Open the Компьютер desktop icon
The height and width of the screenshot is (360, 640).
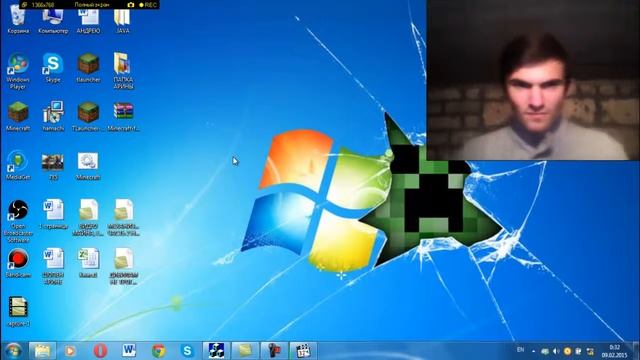(x=53, y=20)
